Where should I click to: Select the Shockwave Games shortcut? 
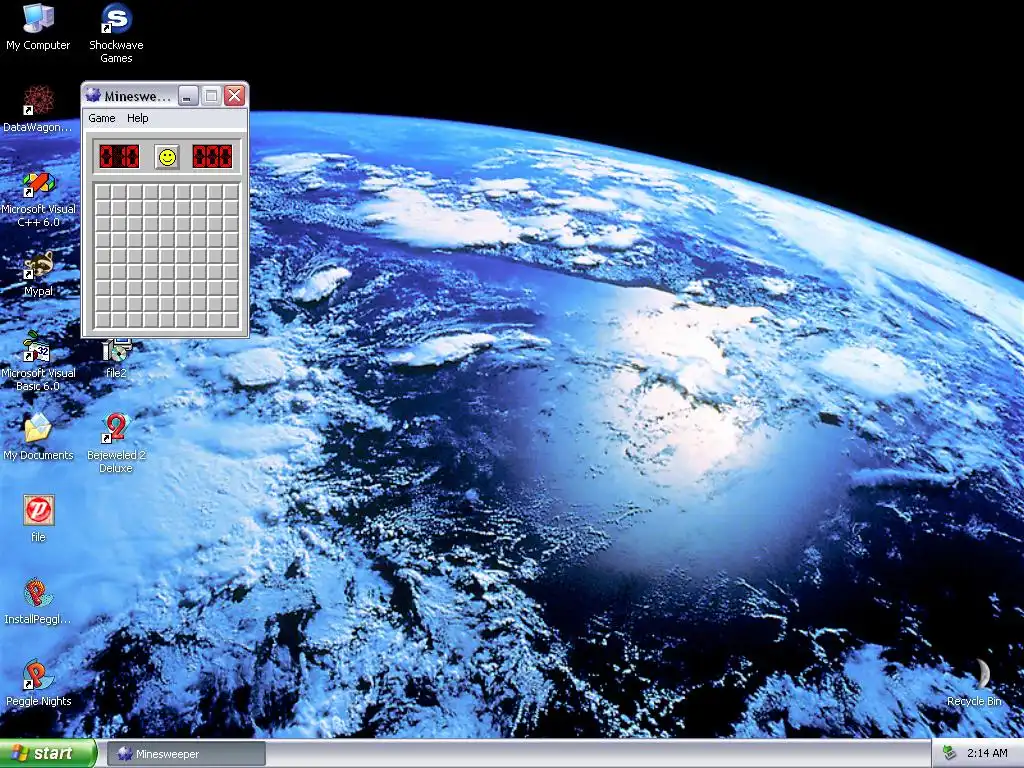tap(116, 33)
